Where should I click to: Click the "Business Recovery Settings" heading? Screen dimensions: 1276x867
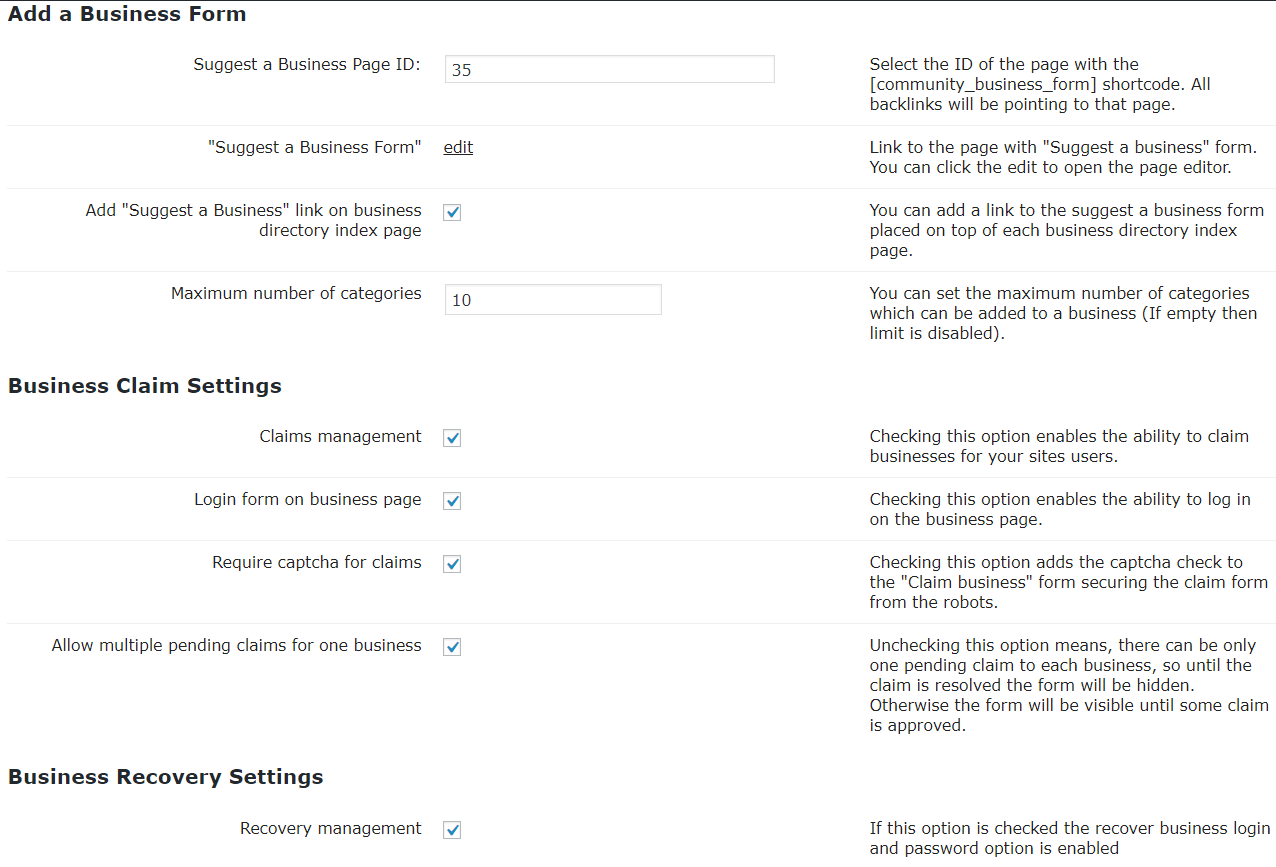166,777
